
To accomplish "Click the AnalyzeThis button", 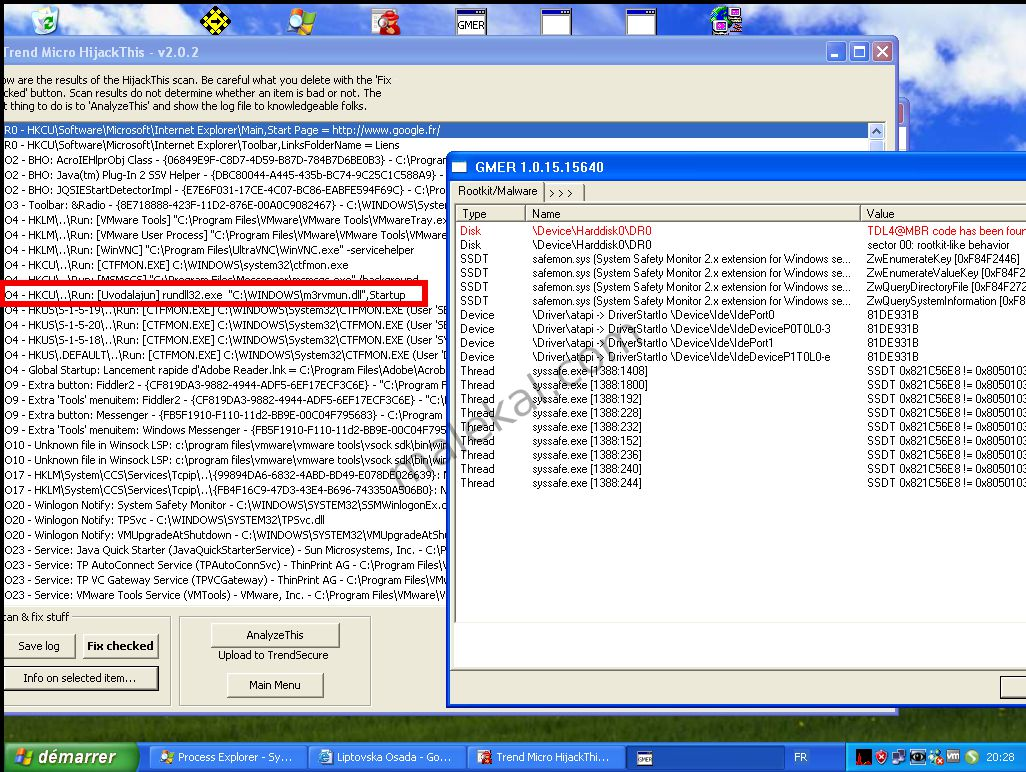I will click(x=275, y=635).
